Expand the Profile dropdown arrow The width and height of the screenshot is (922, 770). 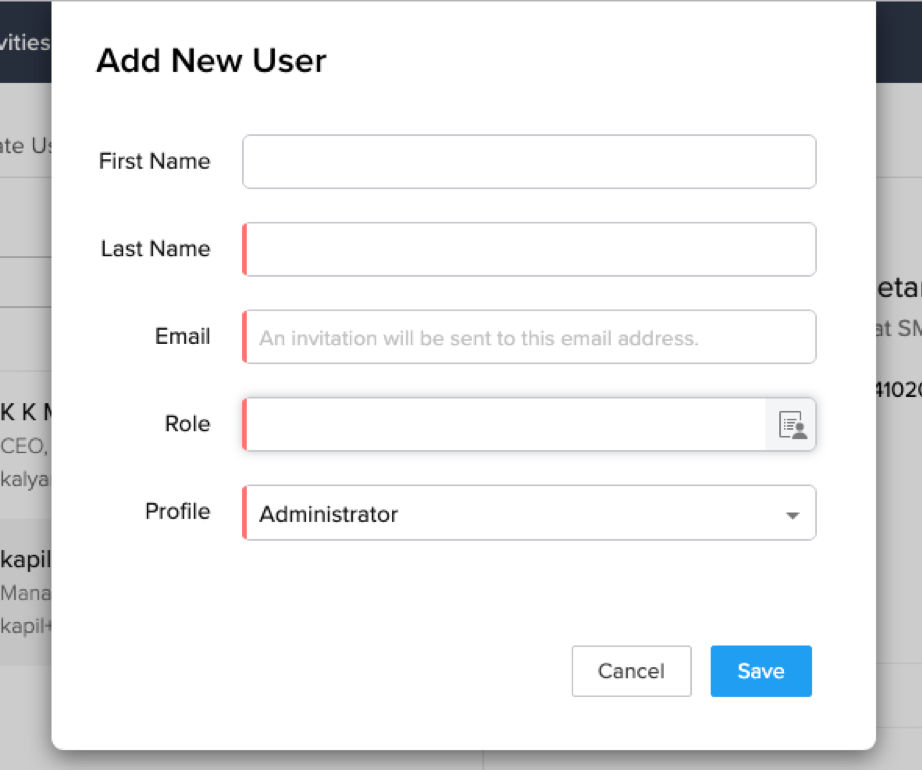792,515
